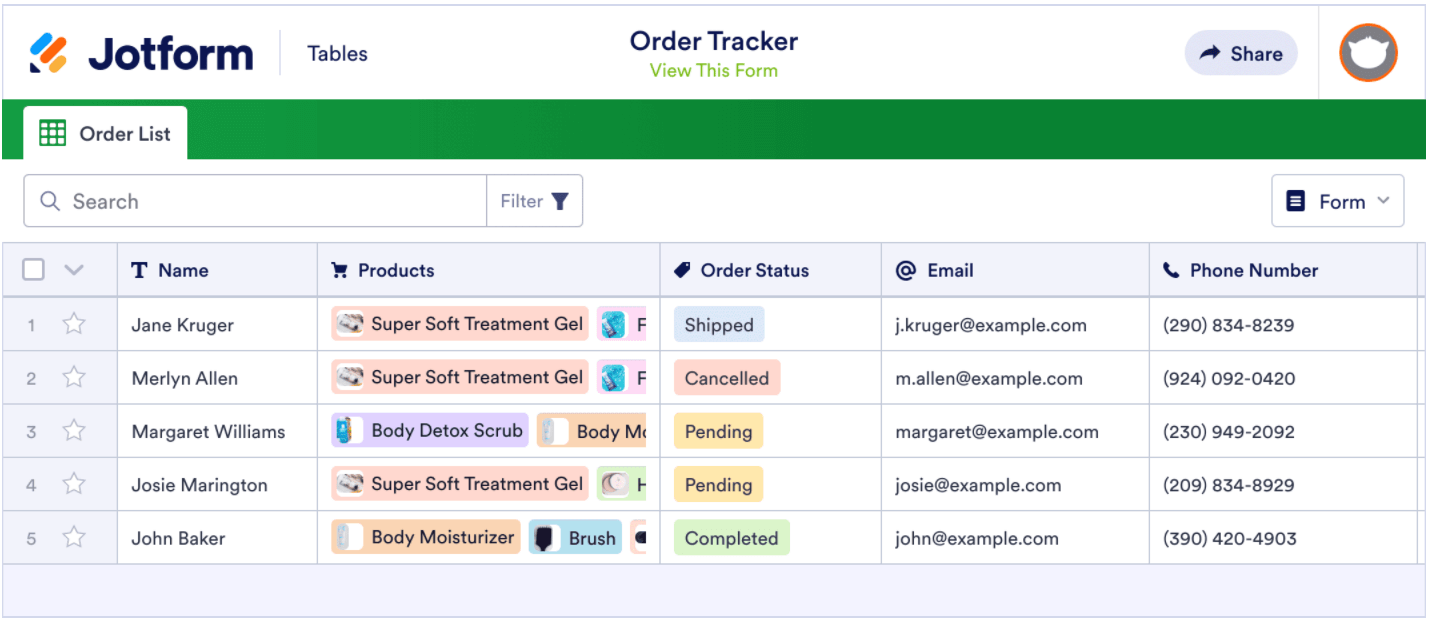Click the Share button
1430x624 pixels.
pos(1241,53)
